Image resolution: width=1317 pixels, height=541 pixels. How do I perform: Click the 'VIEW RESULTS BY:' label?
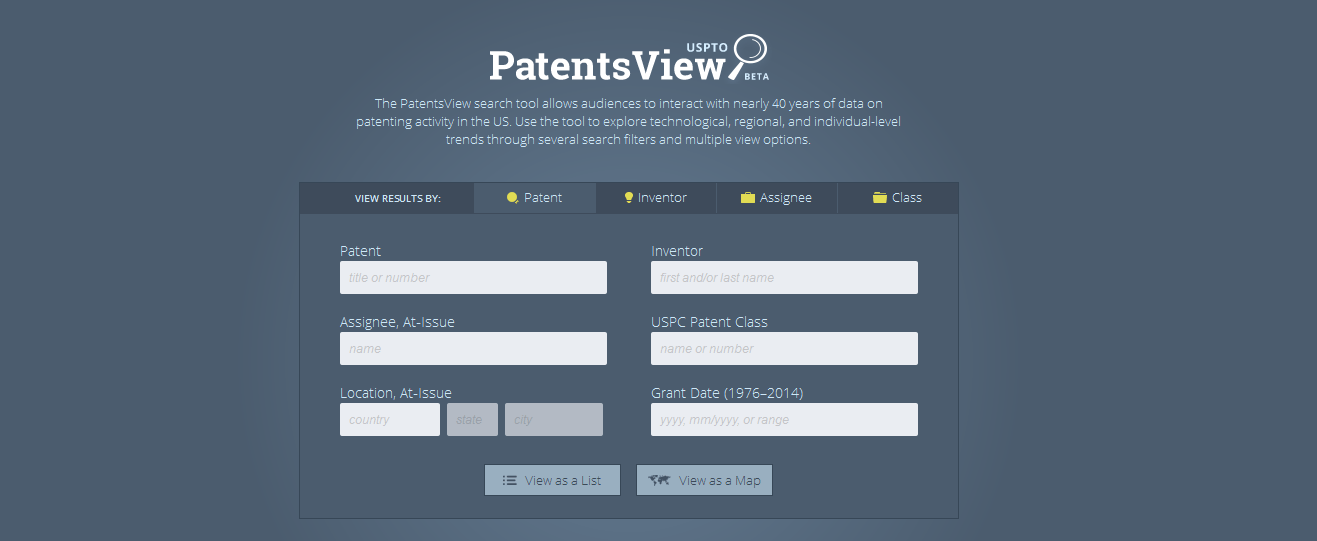point(398,198)
